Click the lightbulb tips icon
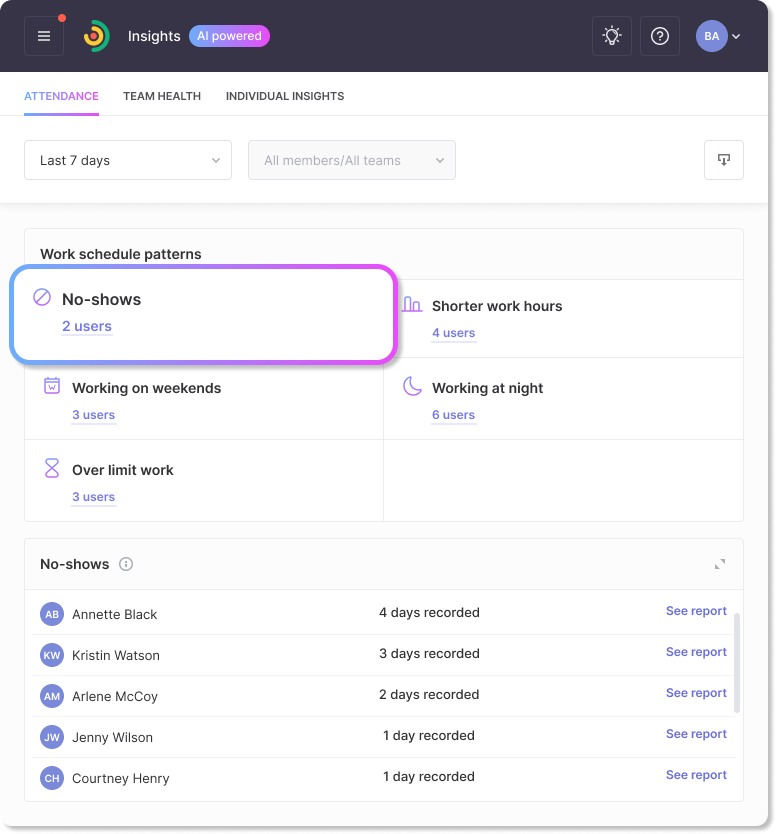This screenshot has width=776, height=834. point(612,36)
